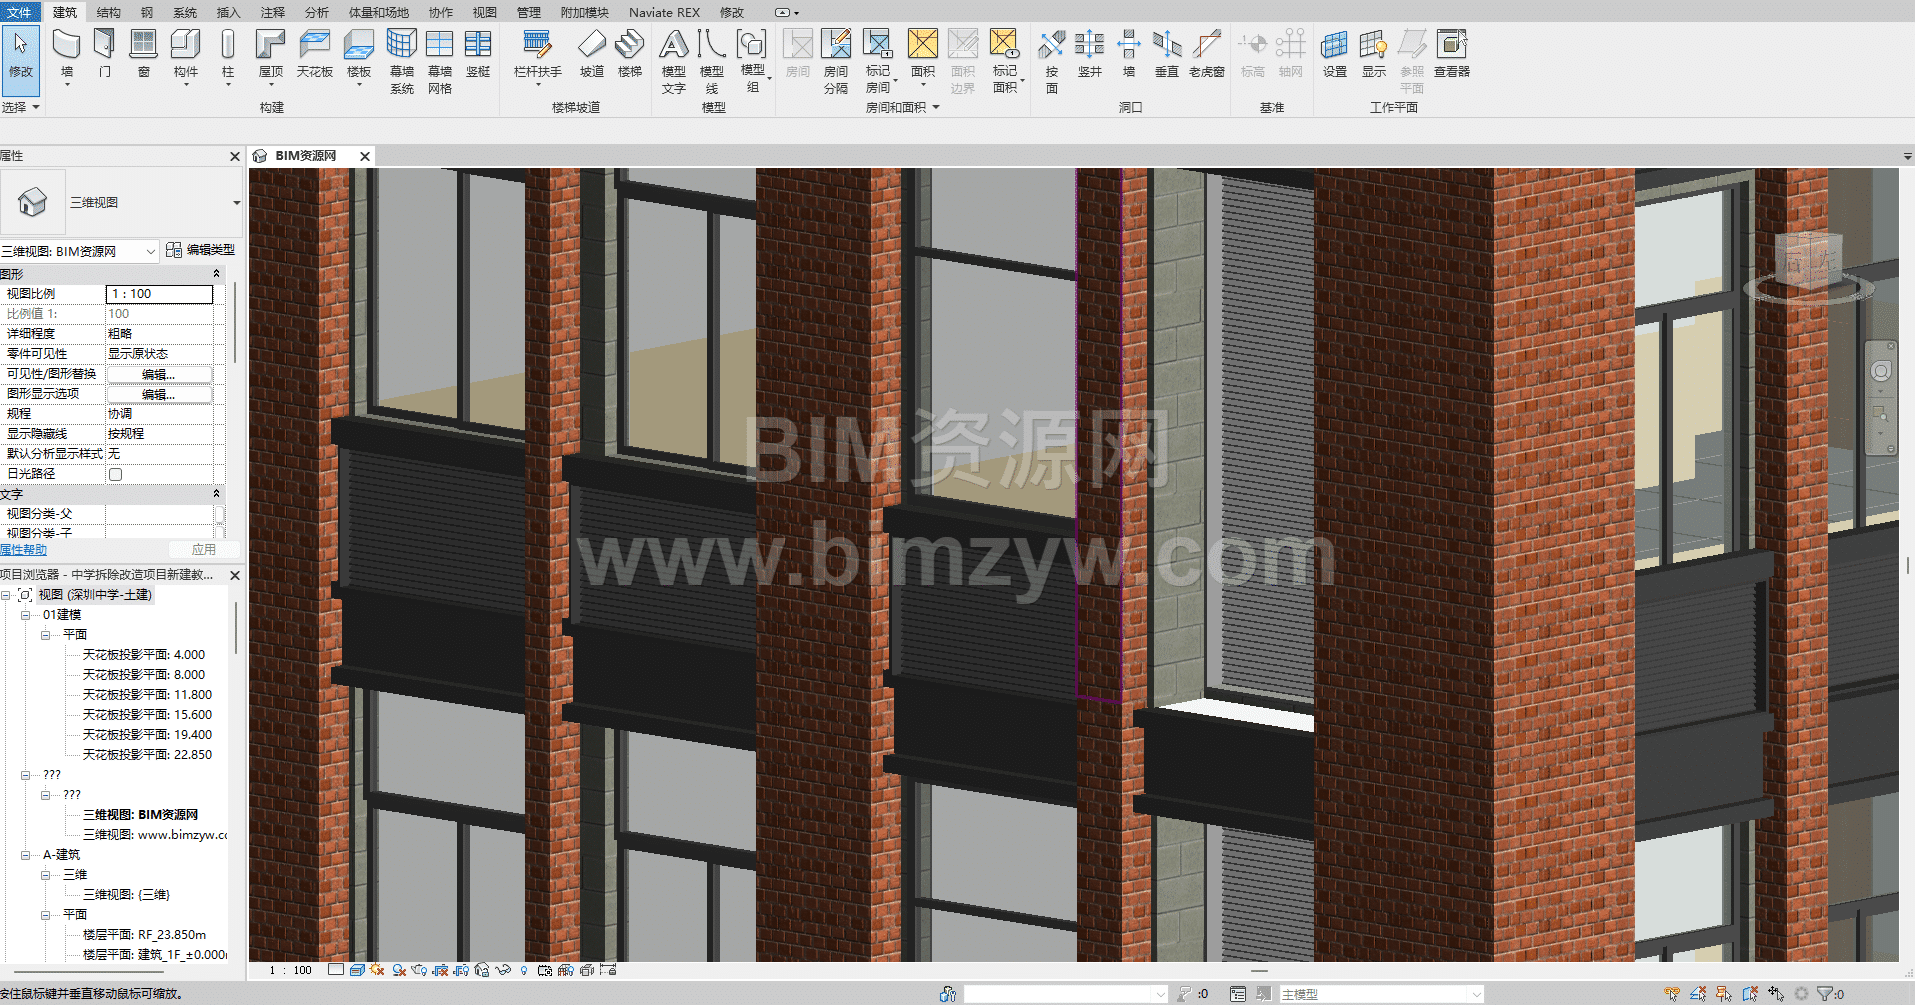Screen dimensions: 1915x1005
Task: Select the Dormer (老虎窗) opening tool
Action: point(1207,53)
